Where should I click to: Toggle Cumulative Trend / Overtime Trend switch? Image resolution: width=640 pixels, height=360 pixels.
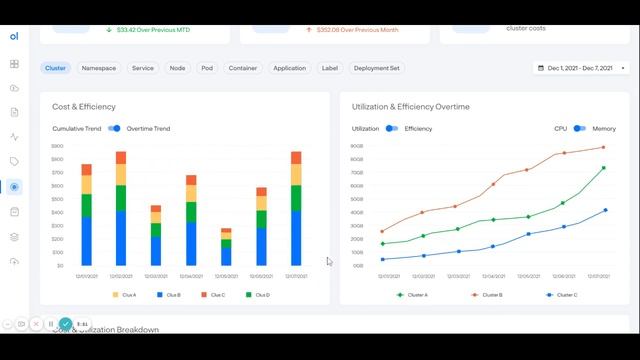click(x=114, y=129)
